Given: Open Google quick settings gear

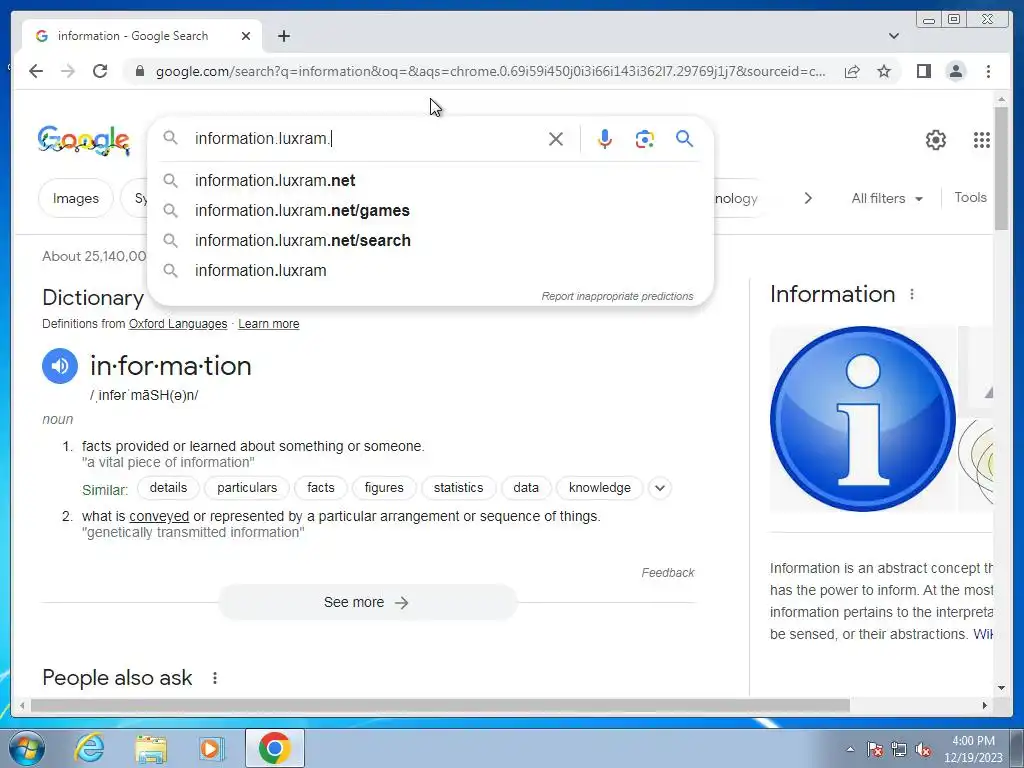Looking at the screenshot, I should [x=936, y=140].
